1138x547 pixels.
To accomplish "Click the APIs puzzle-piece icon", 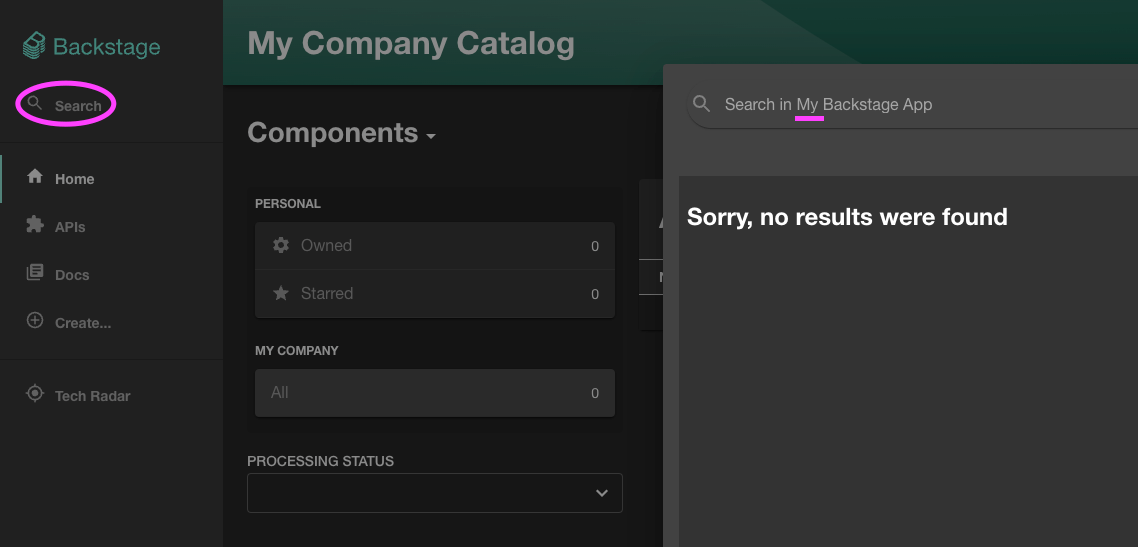I will click(x=35, y=226).
